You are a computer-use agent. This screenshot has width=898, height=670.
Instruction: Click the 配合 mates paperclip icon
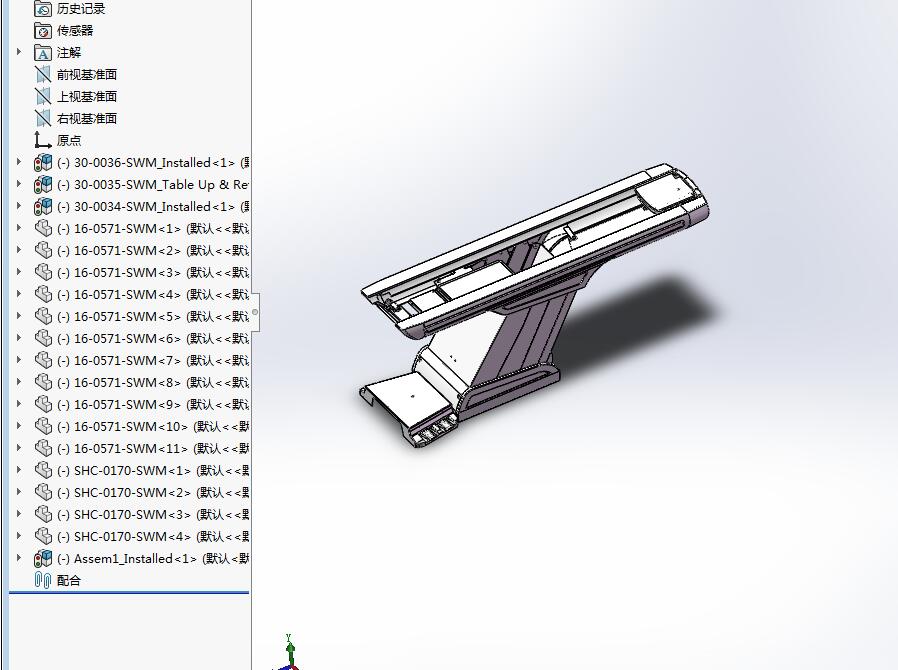pyautogui.click(x=43, y=580)
